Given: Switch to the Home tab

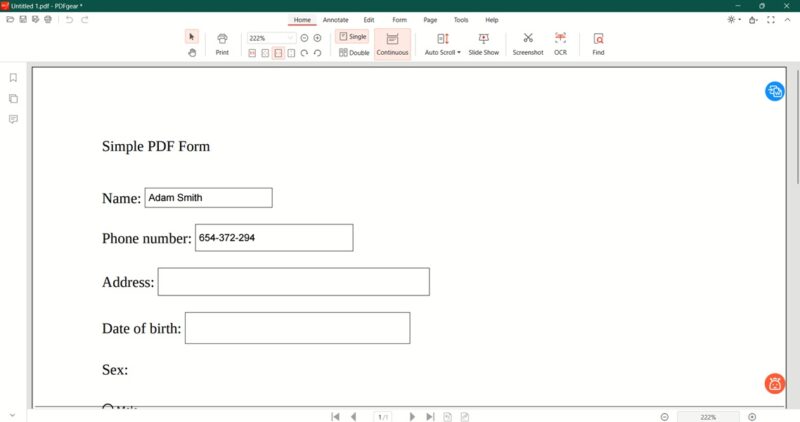Looking at the screenshot, I should (x=302, y=20).
